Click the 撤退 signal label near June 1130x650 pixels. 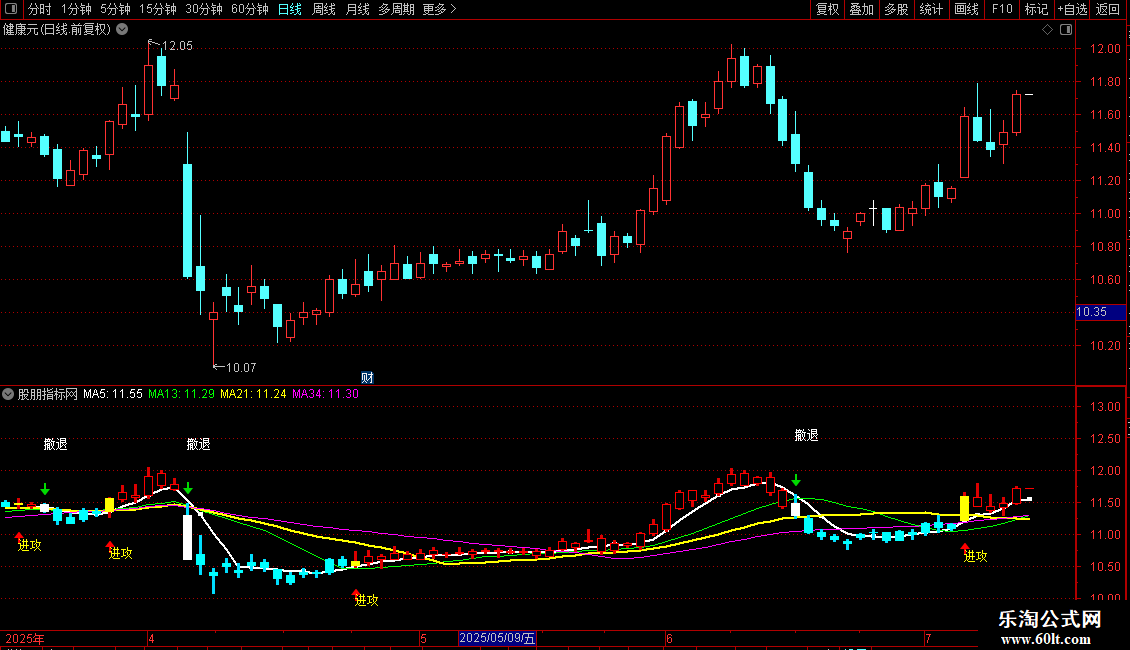806,435
